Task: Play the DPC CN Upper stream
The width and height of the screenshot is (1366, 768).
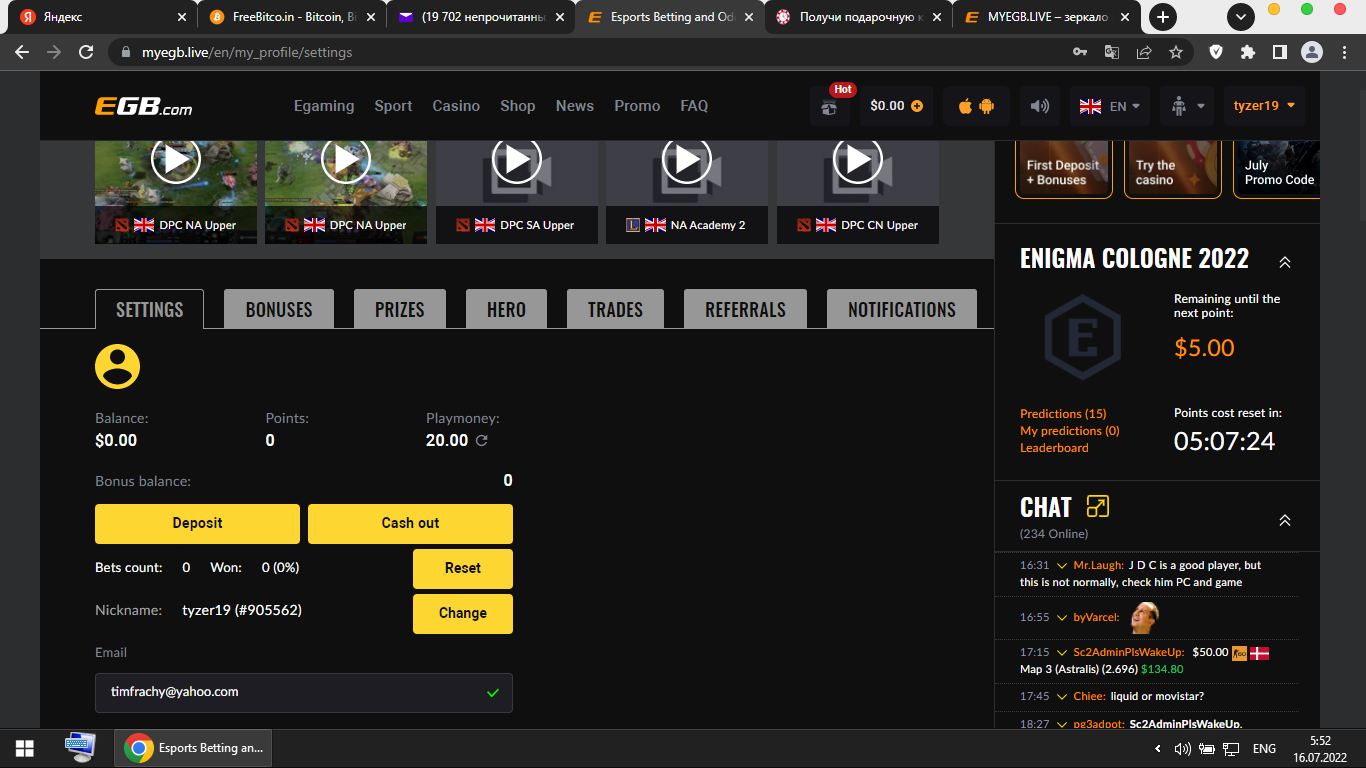Action: point(858,160)
